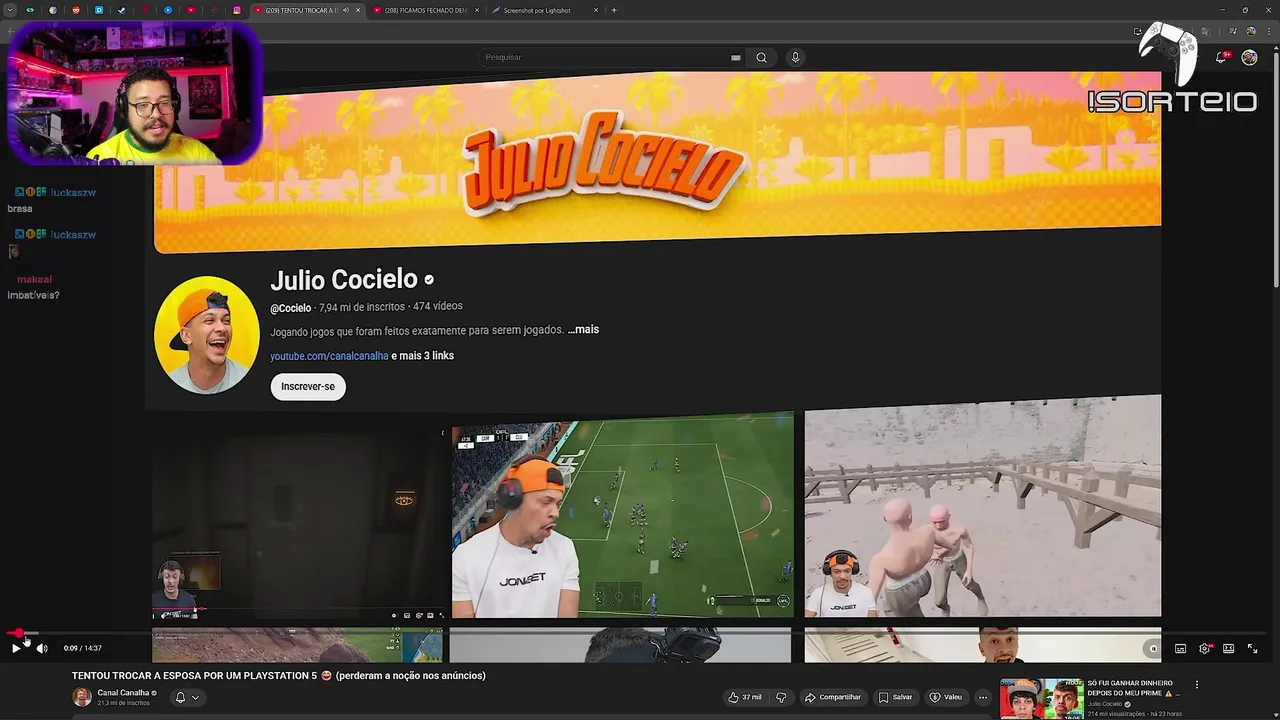Open the more actions ellipsis menu
1280x720 pixels.
tap(983, 697)
